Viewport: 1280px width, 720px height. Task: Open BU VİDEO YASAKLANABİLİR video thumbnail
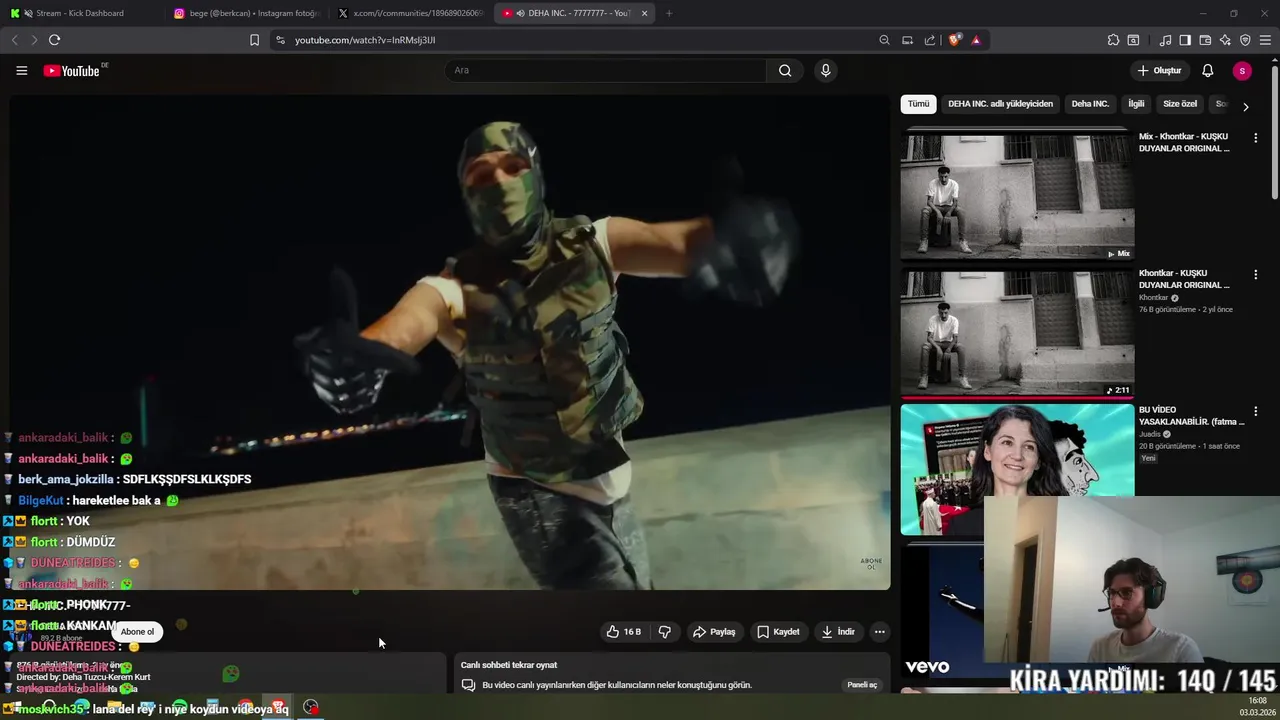pyautogui.click(x=1017, y=469)
